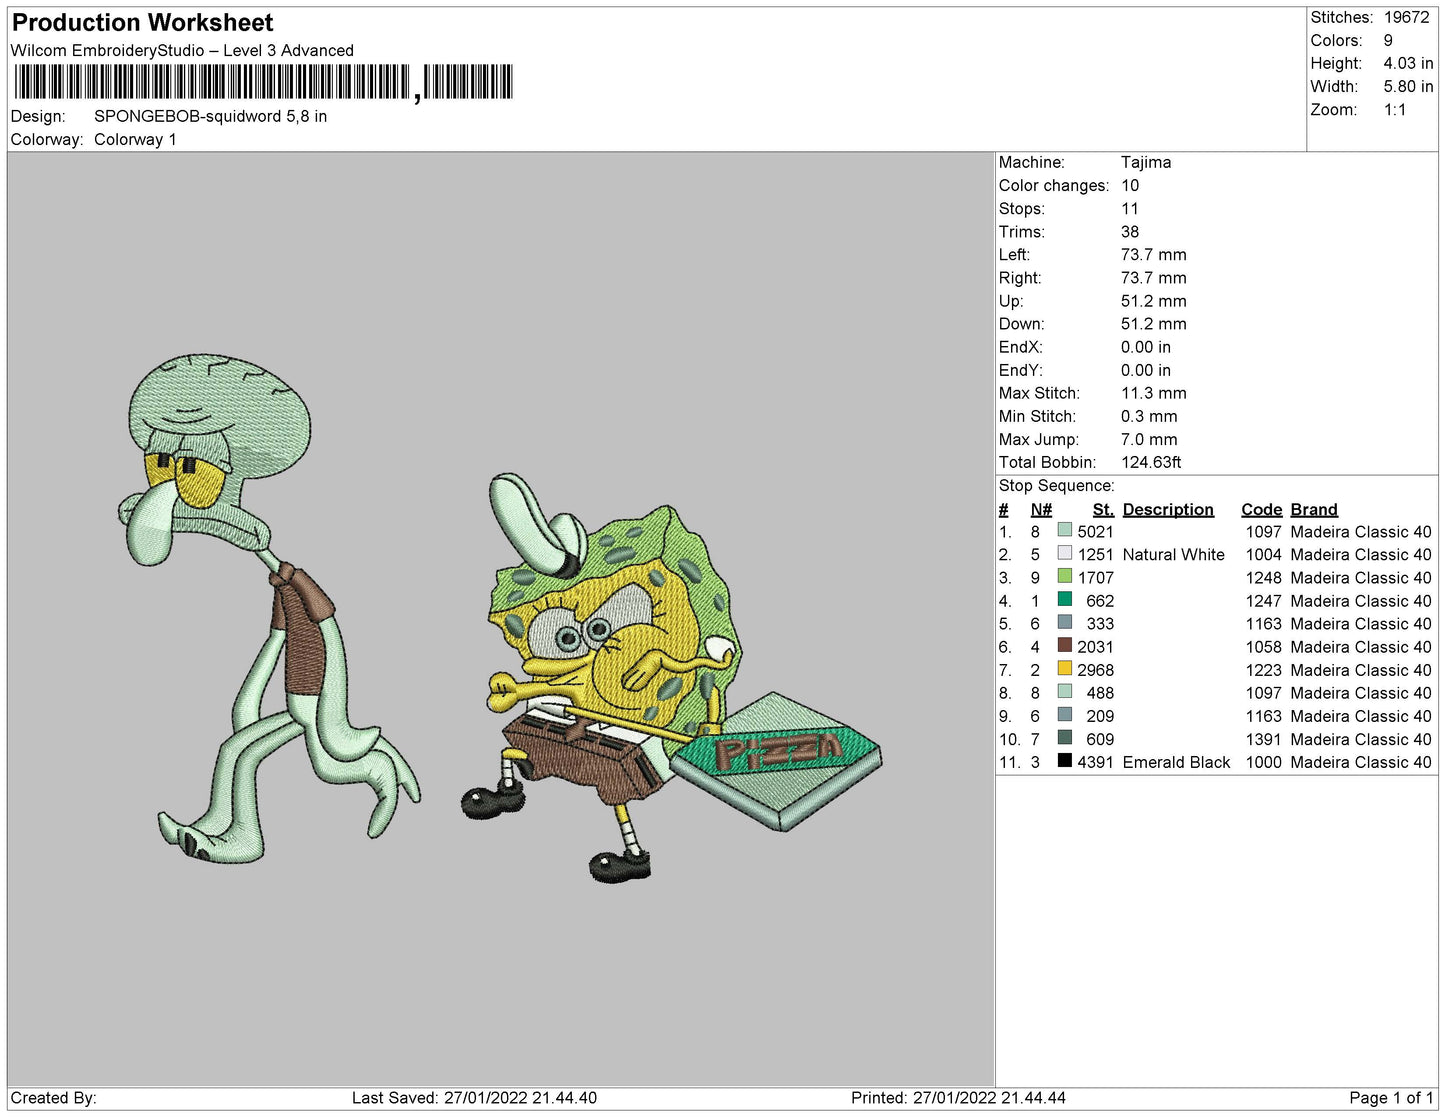
Task: Click the Machine value Tajima
Action: 1146,162
